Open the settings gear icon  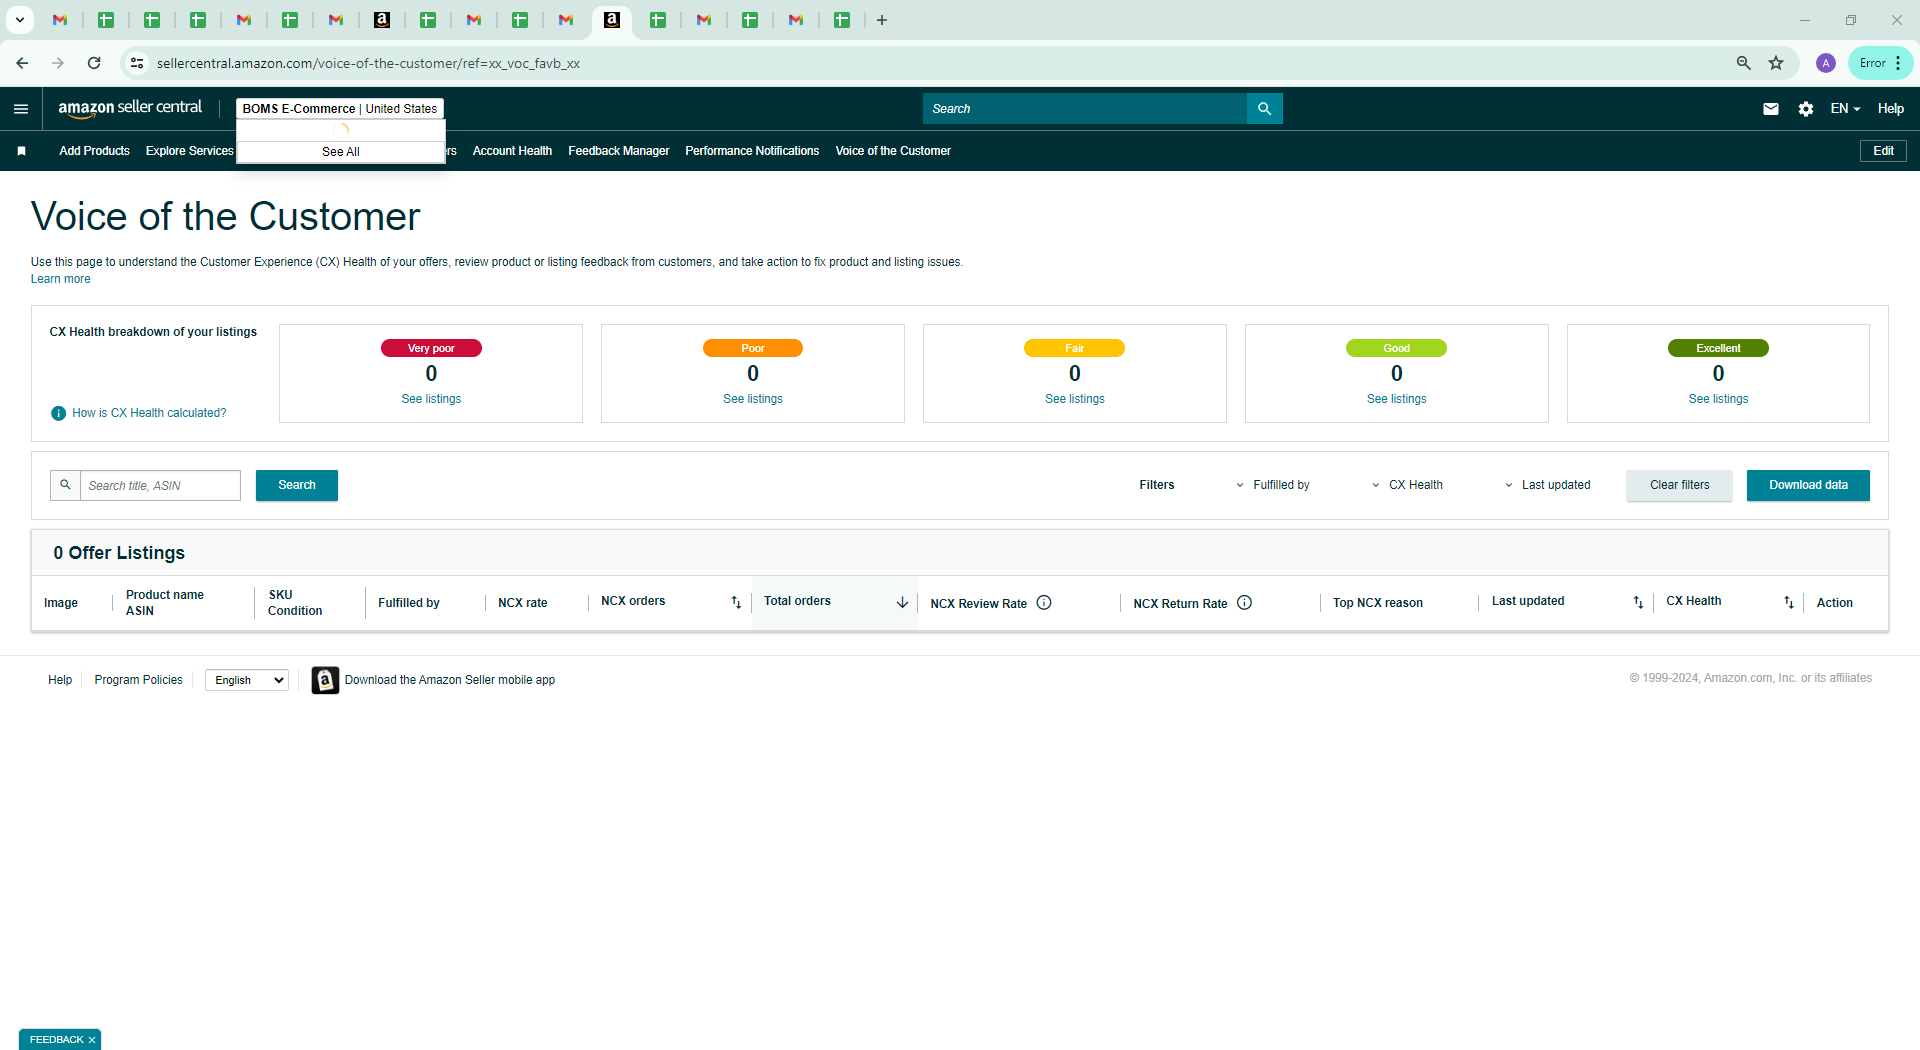(x=1805, y=109)
